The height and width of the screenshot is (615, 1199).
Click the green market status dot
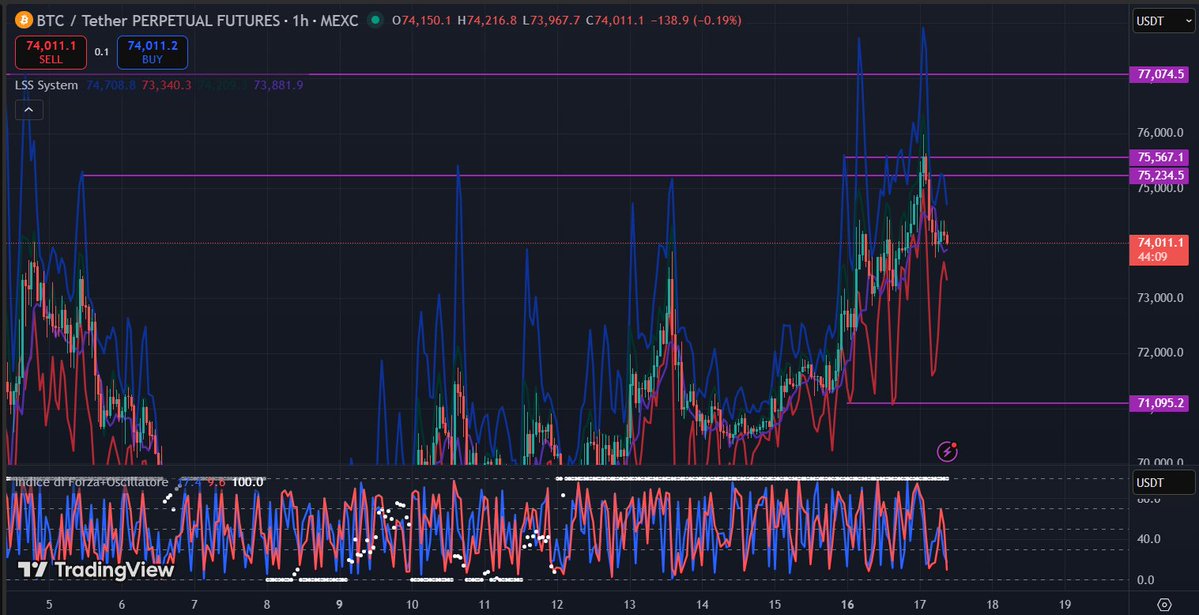coord(374,21)
